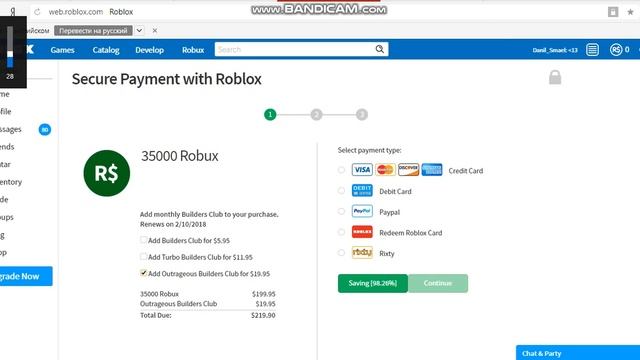Click the browser bookmark star icon

pos(630,12)
